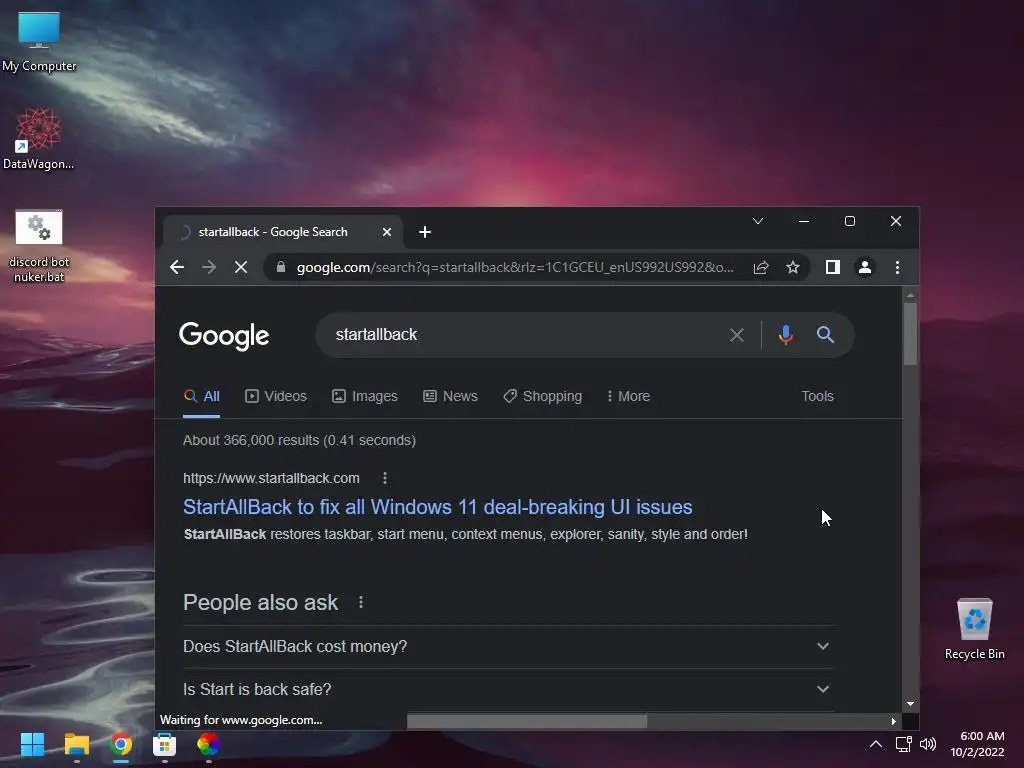Click the People also ask heading
The image size is (1024, 768).
point(261,602)
